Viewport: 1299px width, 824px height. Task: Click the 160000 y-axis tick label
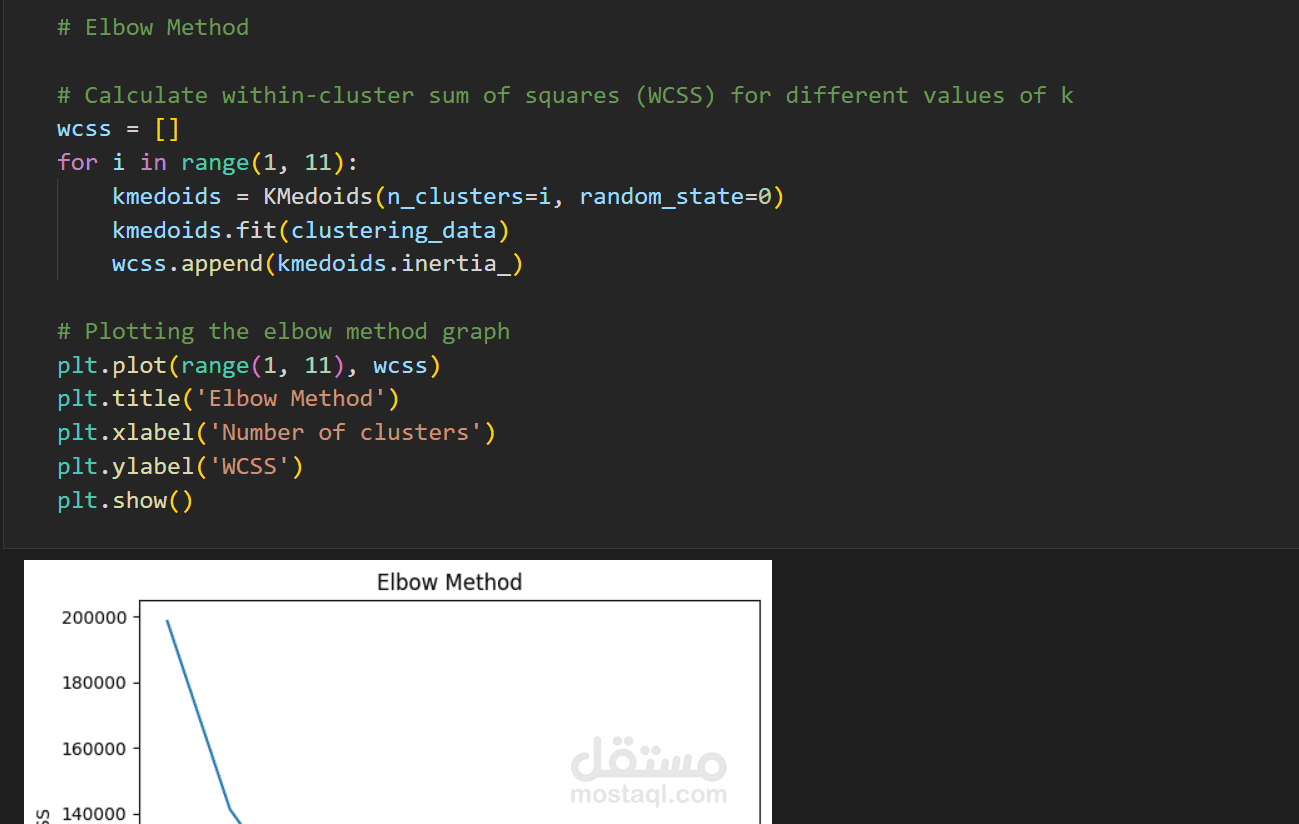(x=94, y=749)
